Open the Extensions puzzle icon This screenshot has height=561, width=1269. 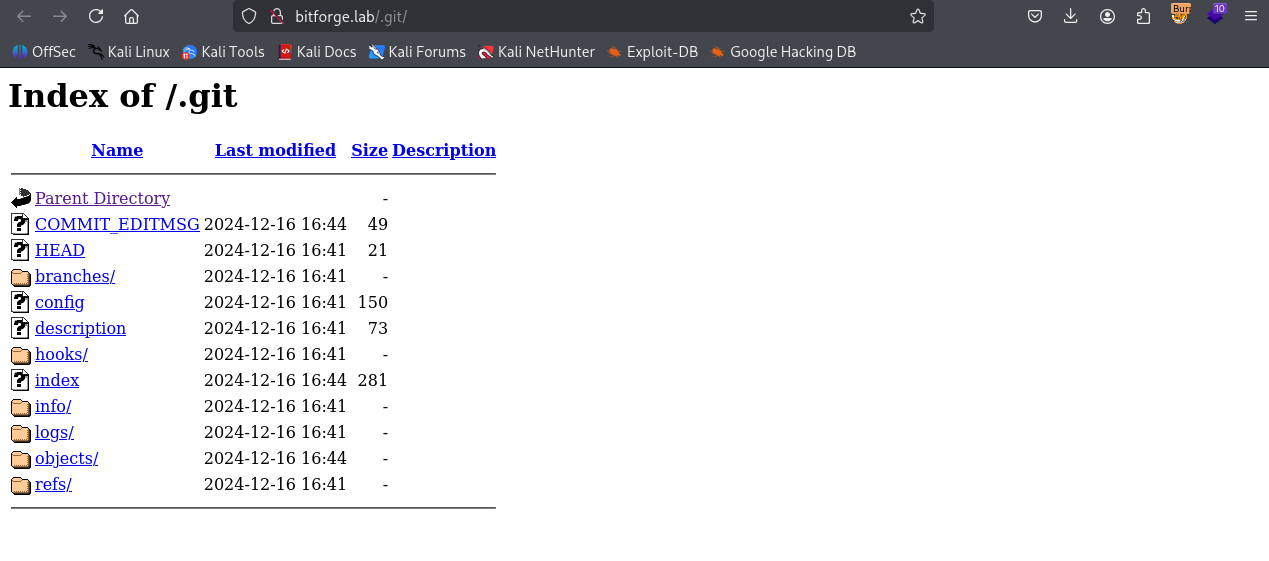(1143, 16)
